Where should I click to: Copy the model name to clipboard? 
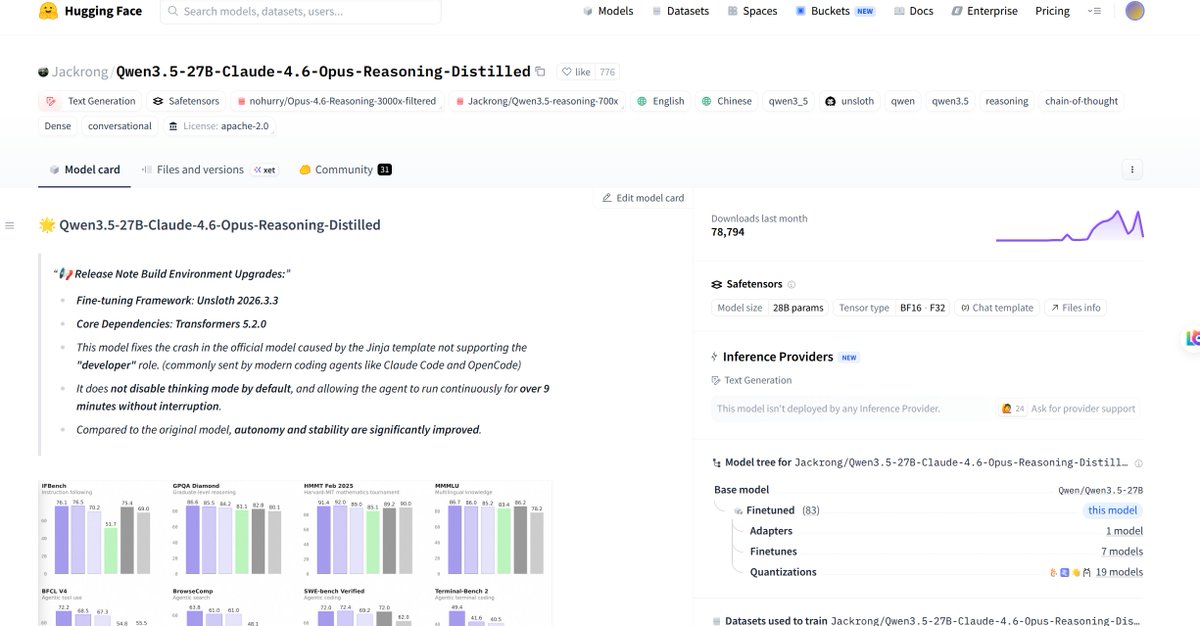point(540,72)
